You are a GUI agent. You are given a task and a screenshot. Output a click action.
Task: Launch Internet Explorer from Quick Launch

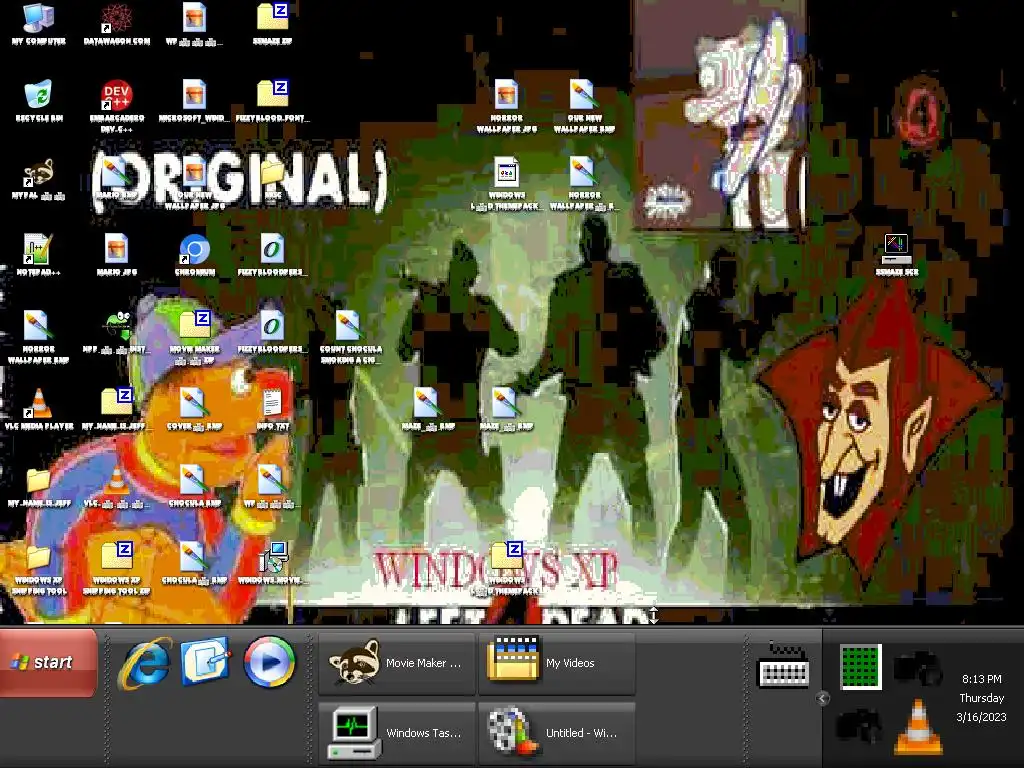pyautogui.click(x=144, y=662)
